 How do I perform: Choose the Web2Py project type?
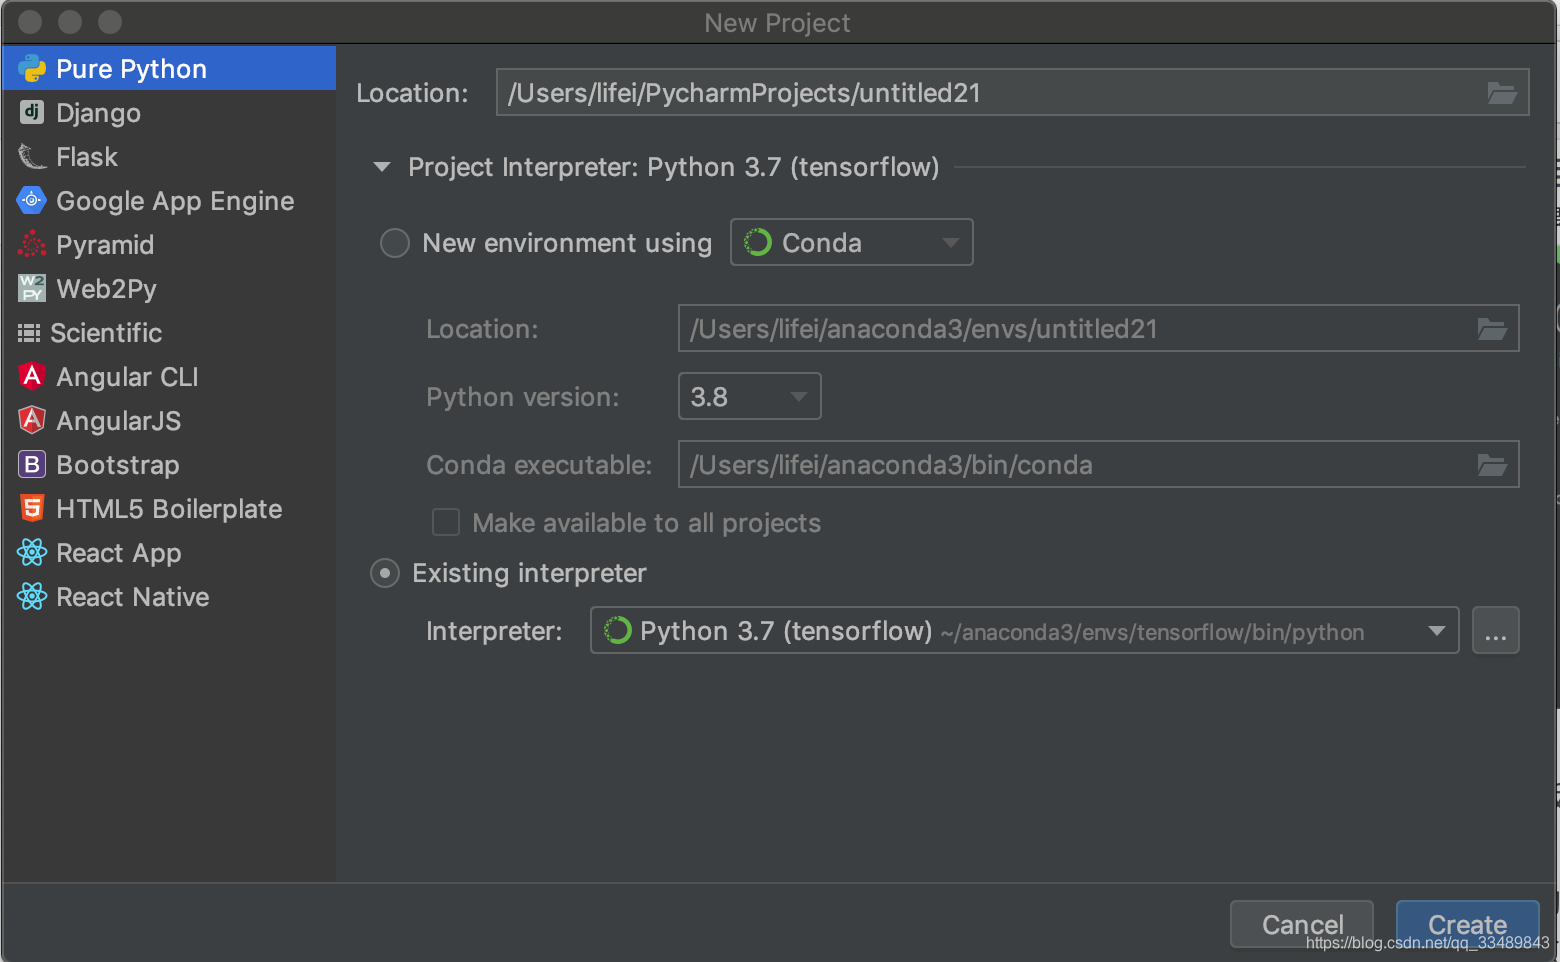coord(168,288)
